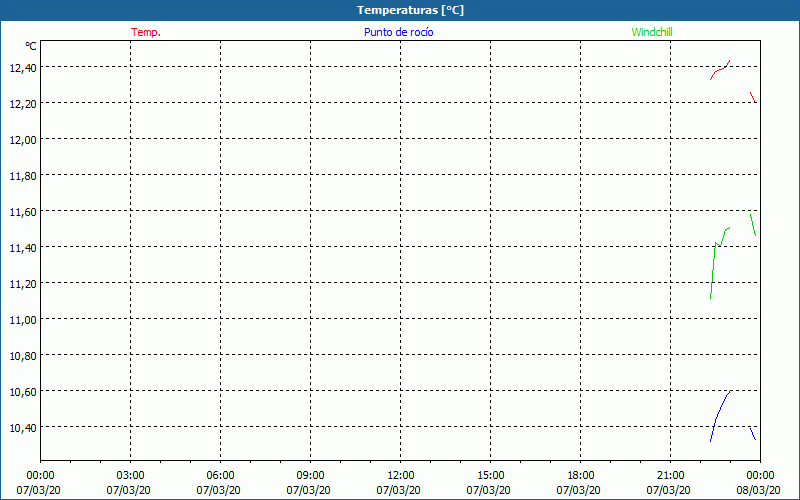Click the 11,00 y-axis value

point(23,319)
